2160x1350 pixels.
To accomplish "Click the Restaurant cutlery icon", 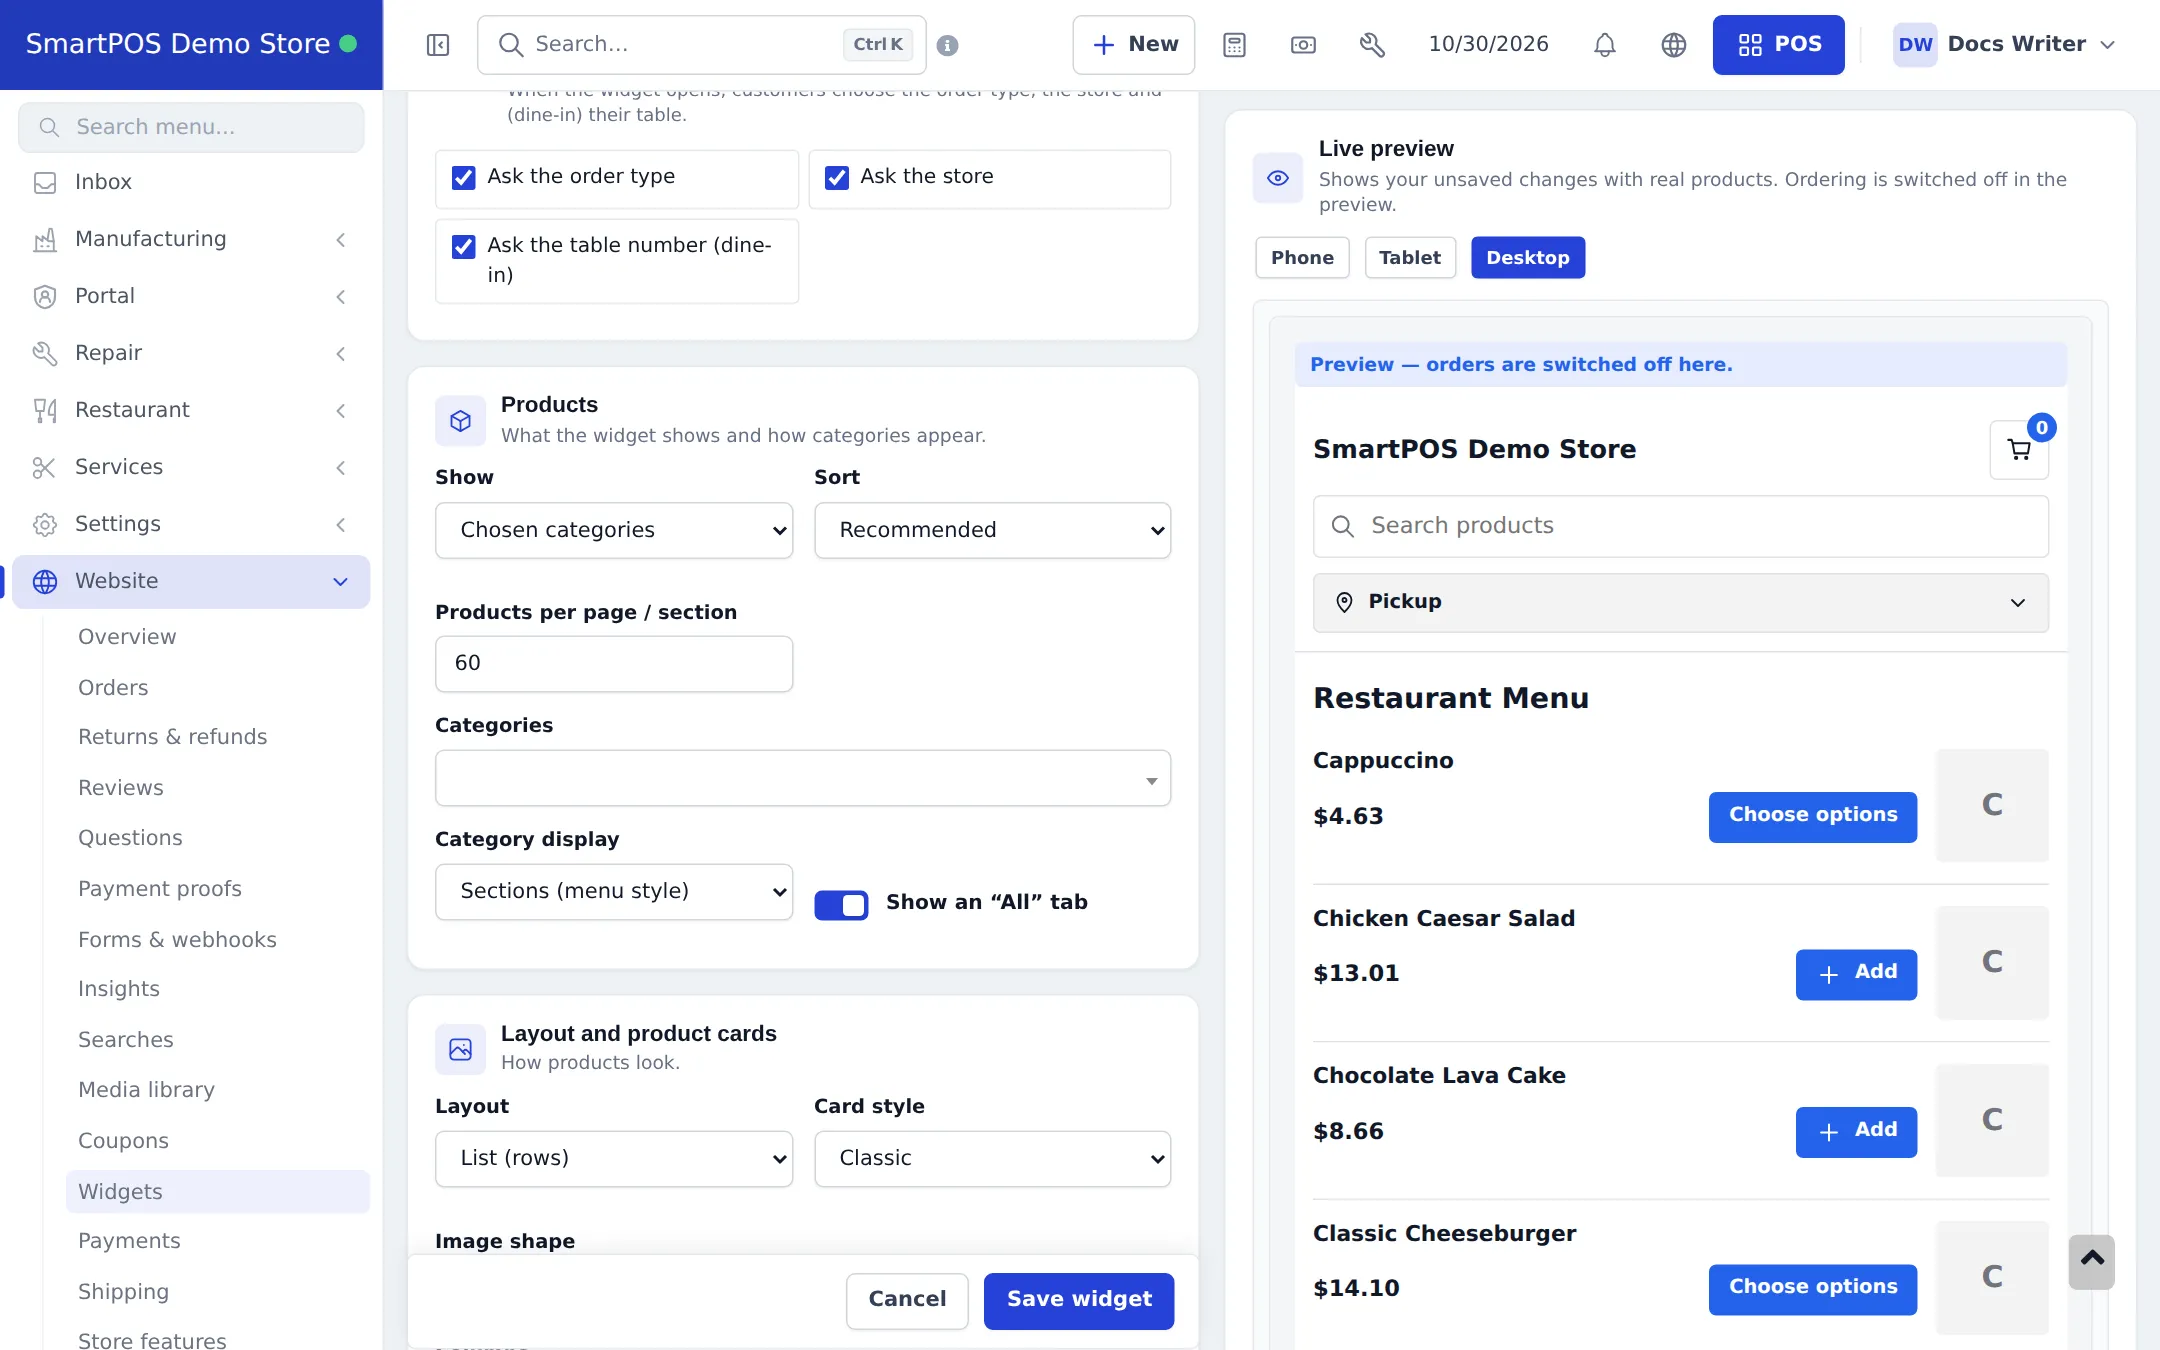I will point(45,411).
